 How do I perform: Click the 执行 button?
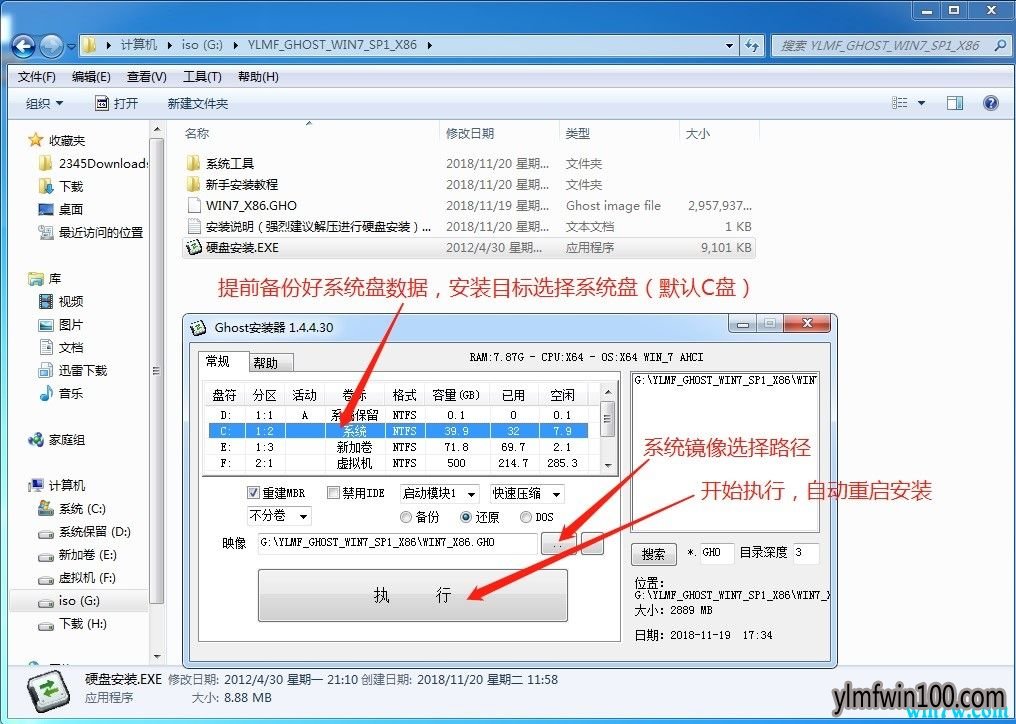[413, 595]
